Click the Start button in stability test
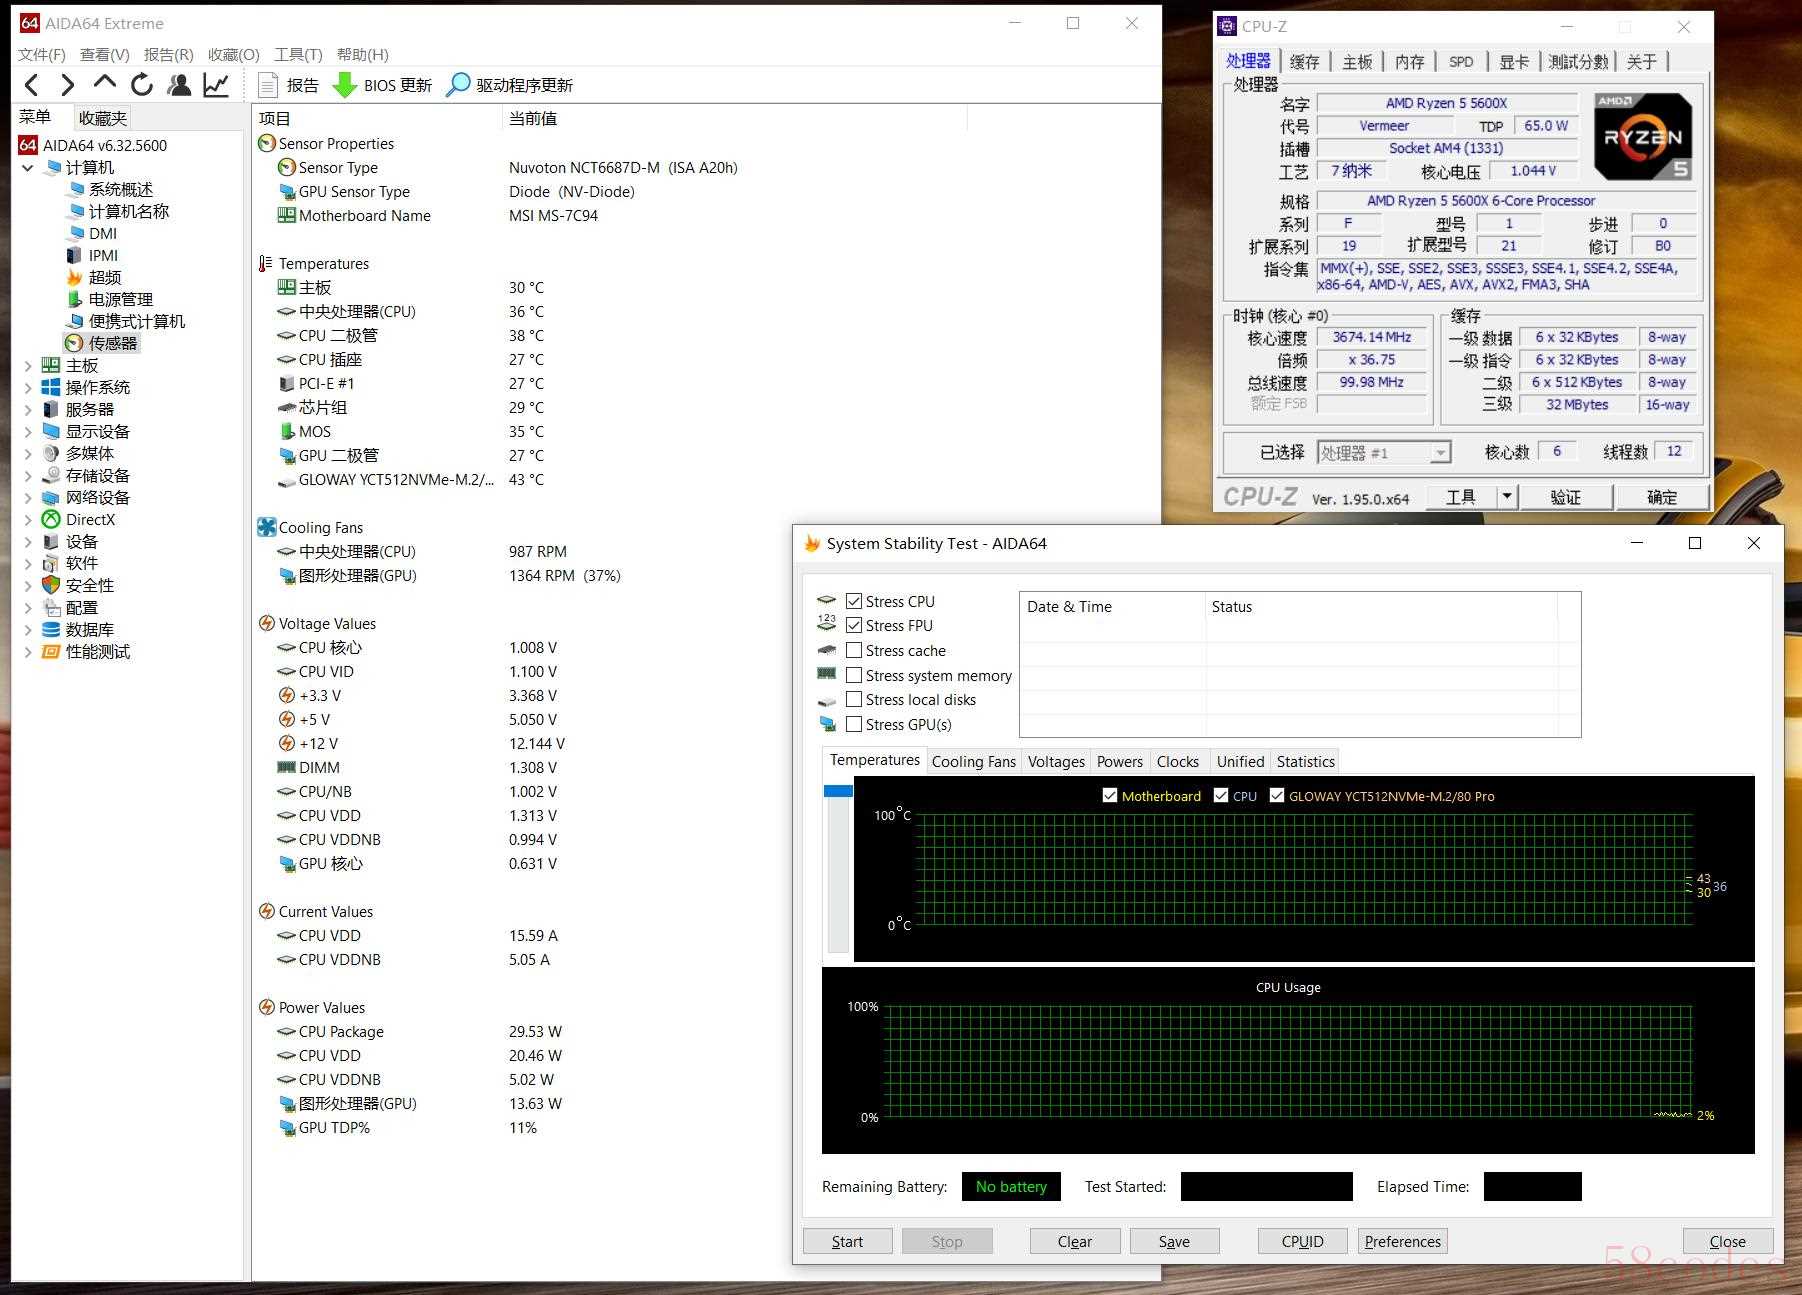The height and width of the screenshot is (1295, 1802). pyautogui.click(x=847, y=1241)
